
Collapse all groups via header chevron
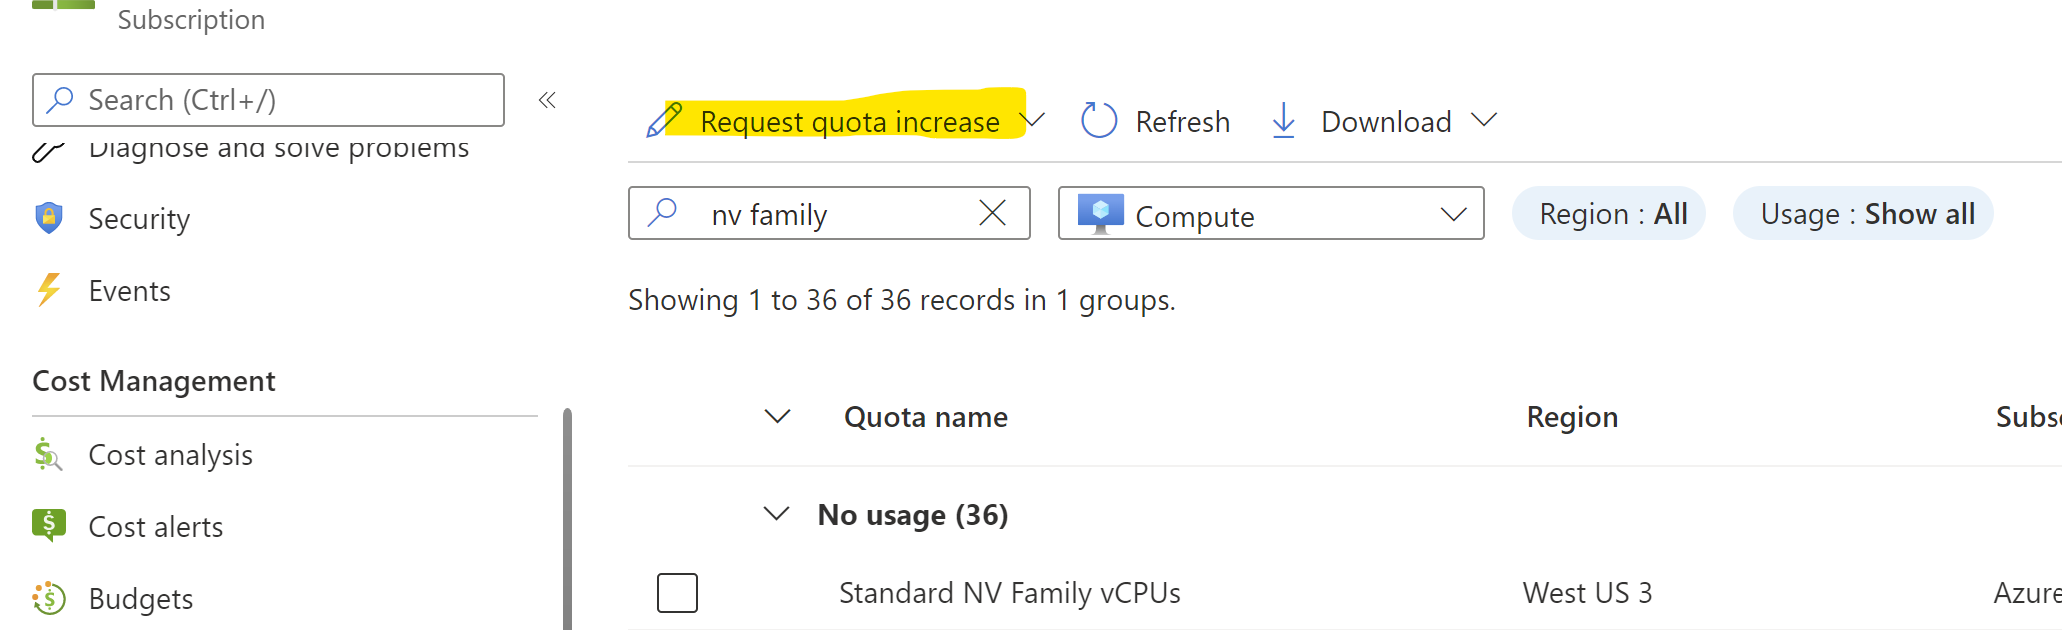[x=777, y=416]
